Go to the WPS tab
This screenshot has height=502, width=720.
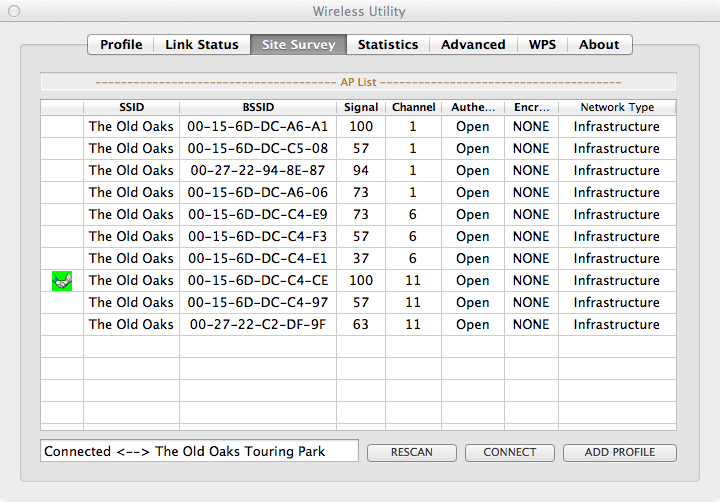tap(543, 45)
